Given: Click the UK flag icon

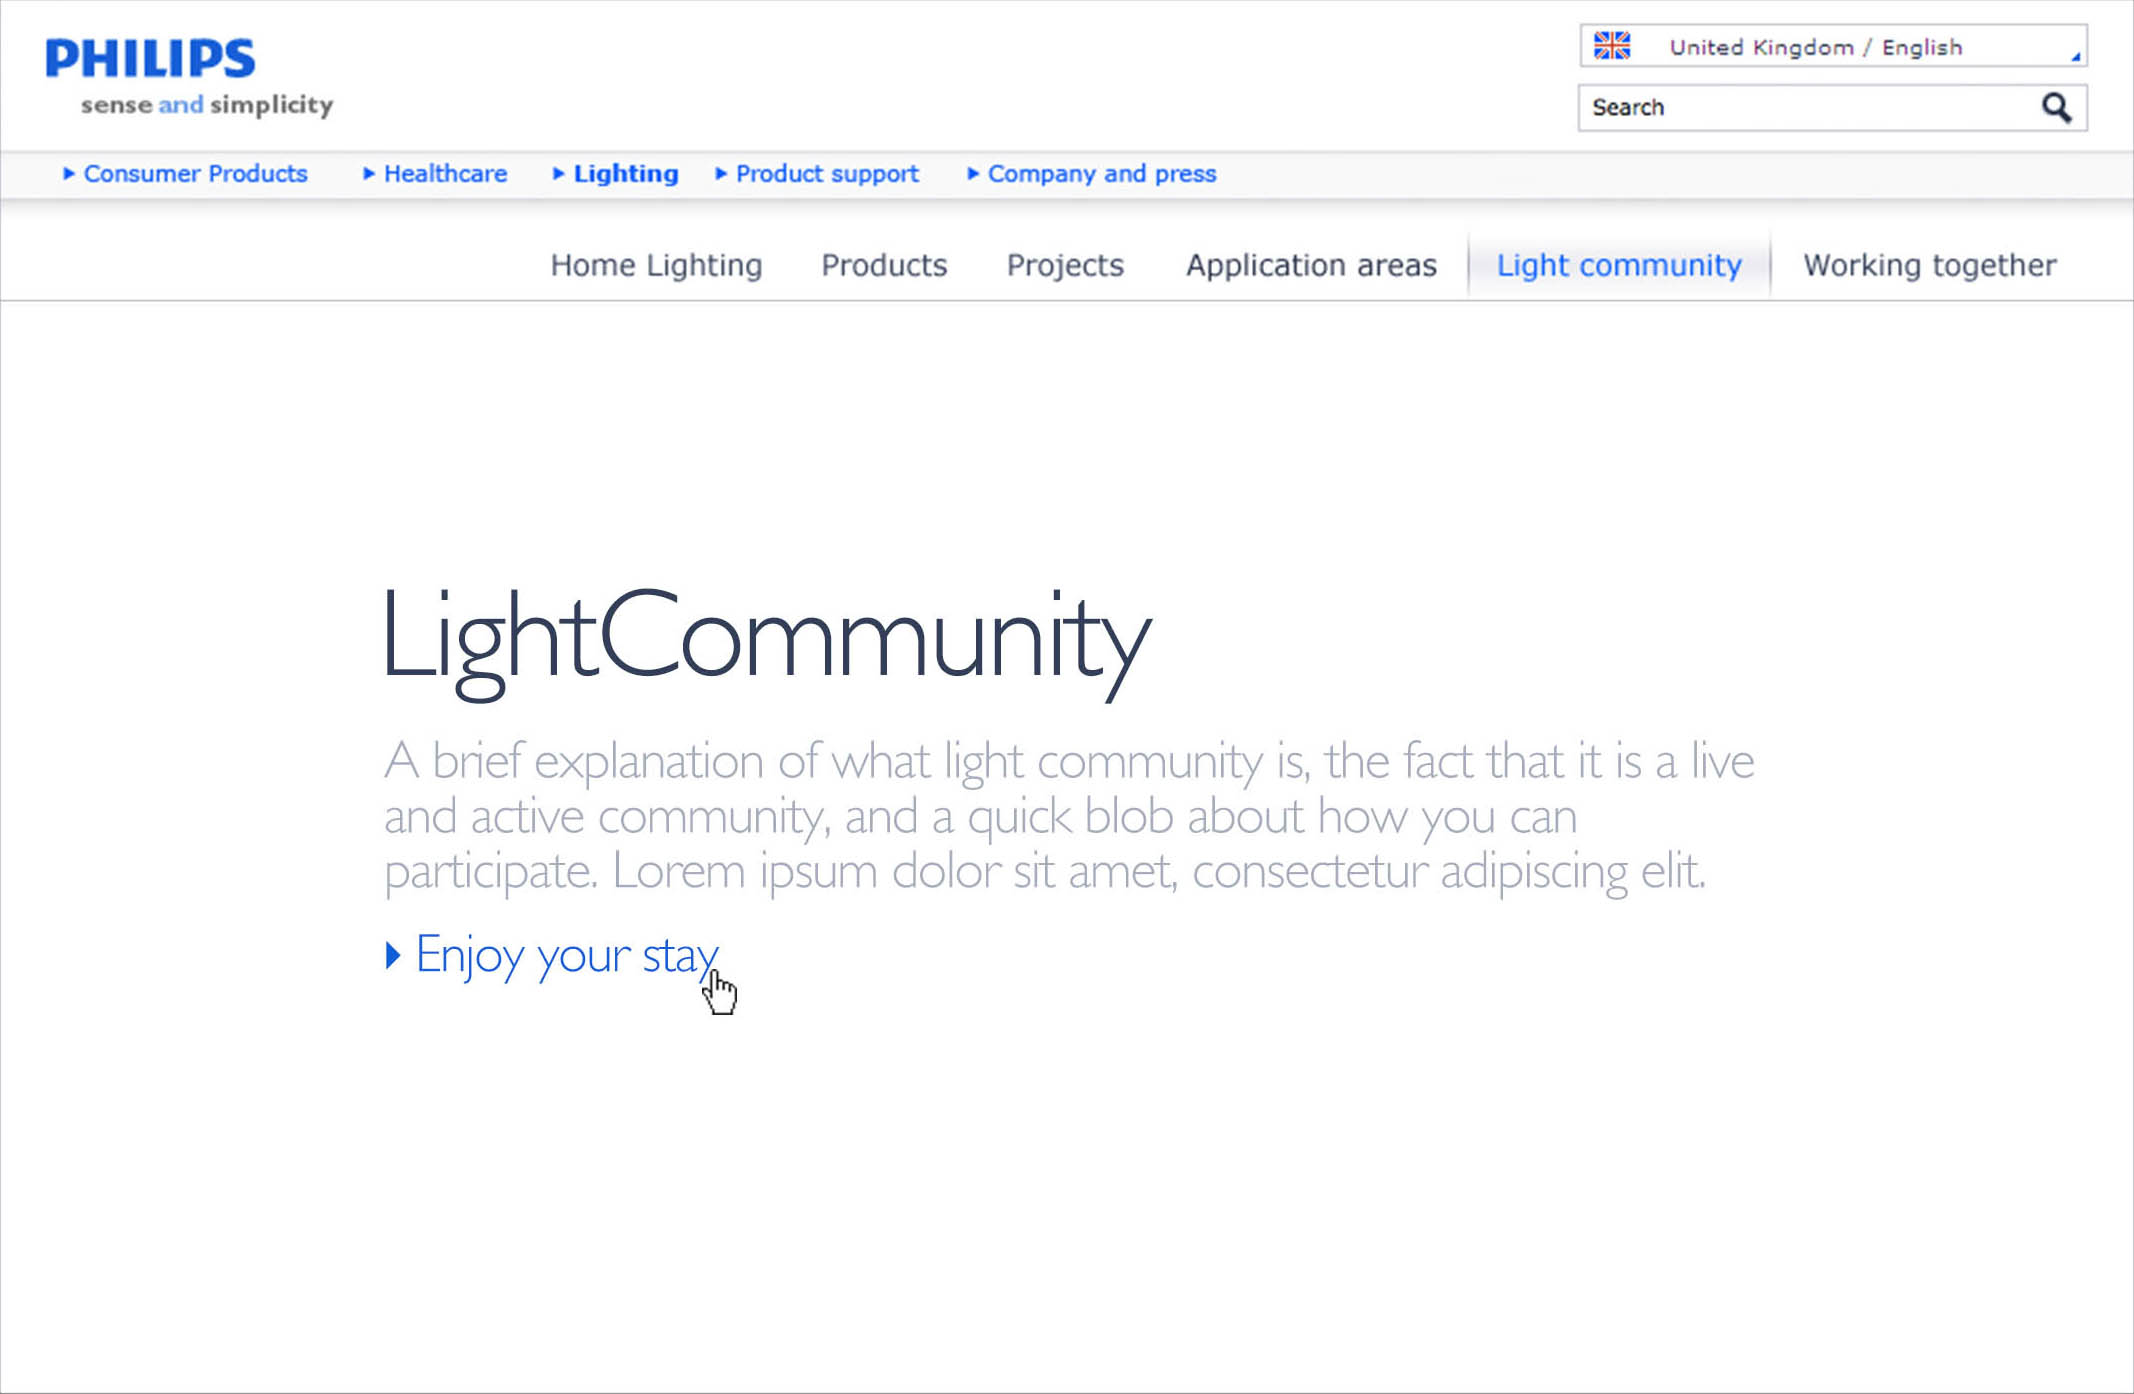Looking at the screenshot, I should [x=1611, y=46].
